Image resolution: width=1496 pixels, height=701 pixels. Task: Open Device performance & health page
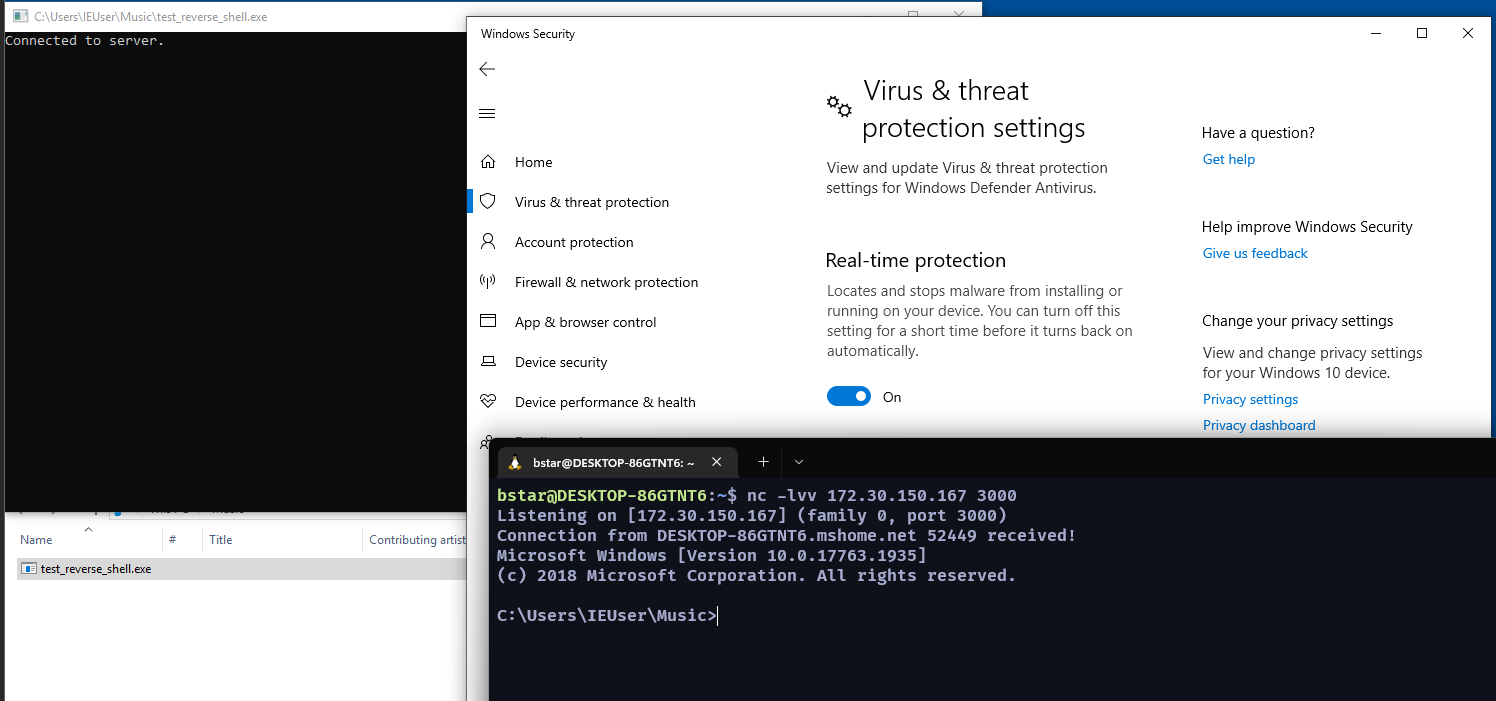(605, 402)
